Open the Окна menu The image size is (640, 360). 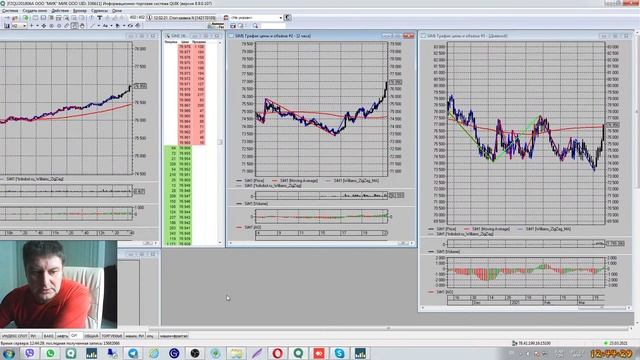117,11
